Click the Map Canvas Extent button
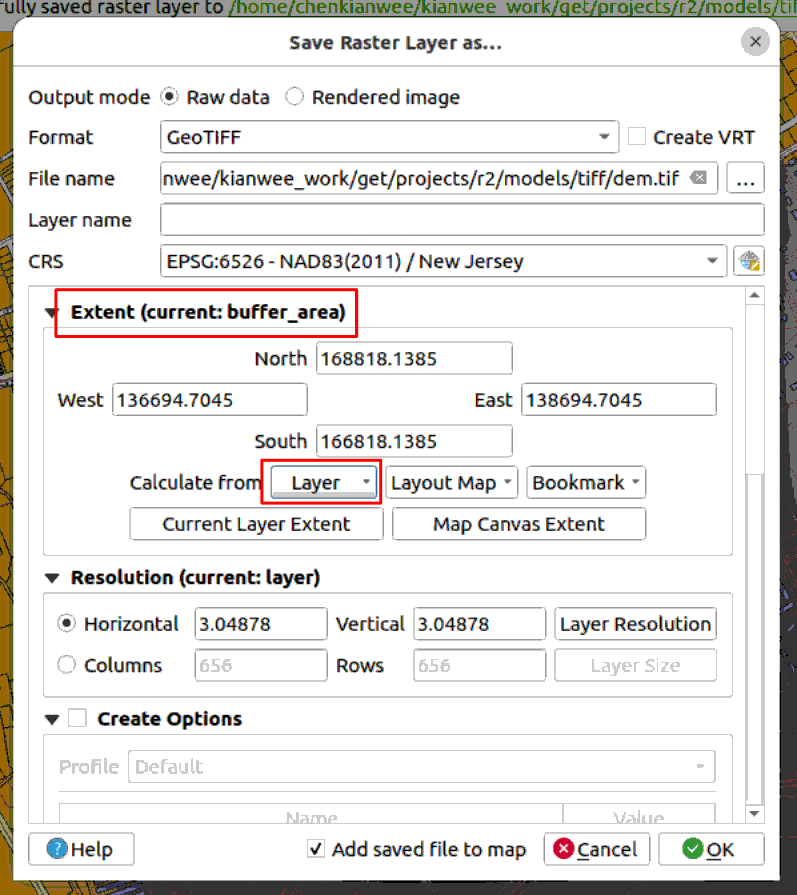This screenshot has height=895, width=797. [518, 524]
